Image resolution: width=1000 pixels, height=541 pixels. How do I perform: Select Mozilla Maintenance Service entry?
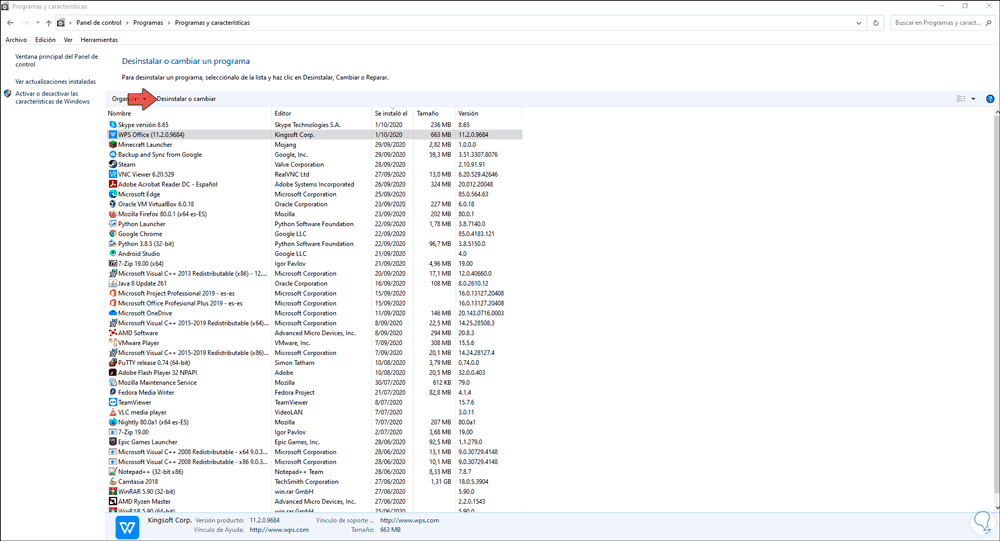314,383
